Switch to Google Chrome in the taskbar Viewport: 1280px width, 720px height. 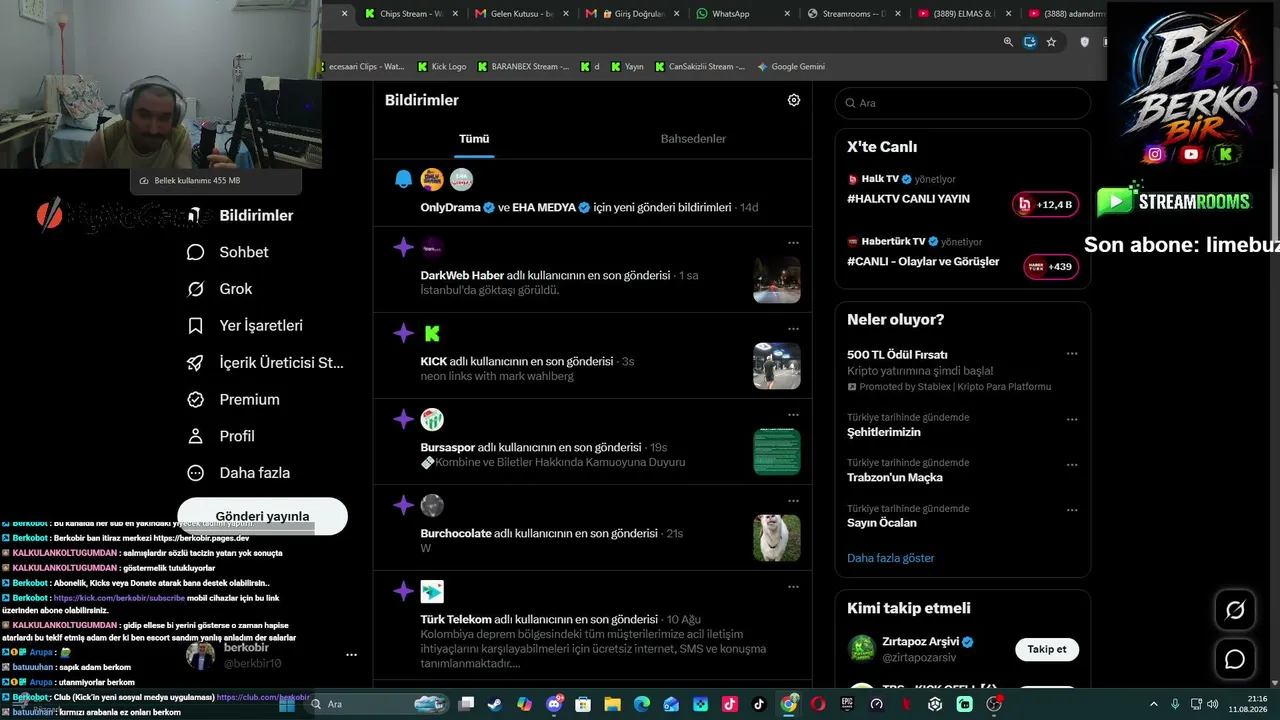pyautogui.click(x=789, y=704)
